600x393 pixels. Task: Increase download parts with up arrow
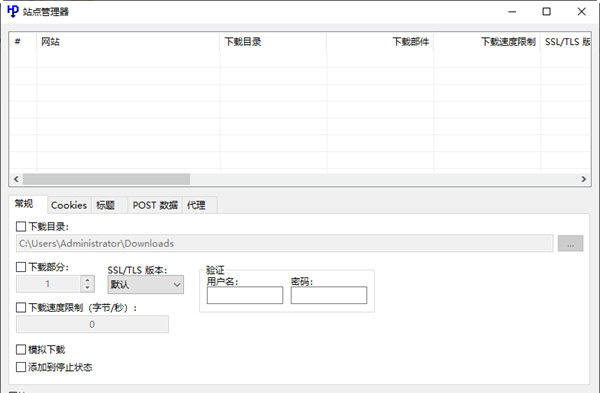88,280
